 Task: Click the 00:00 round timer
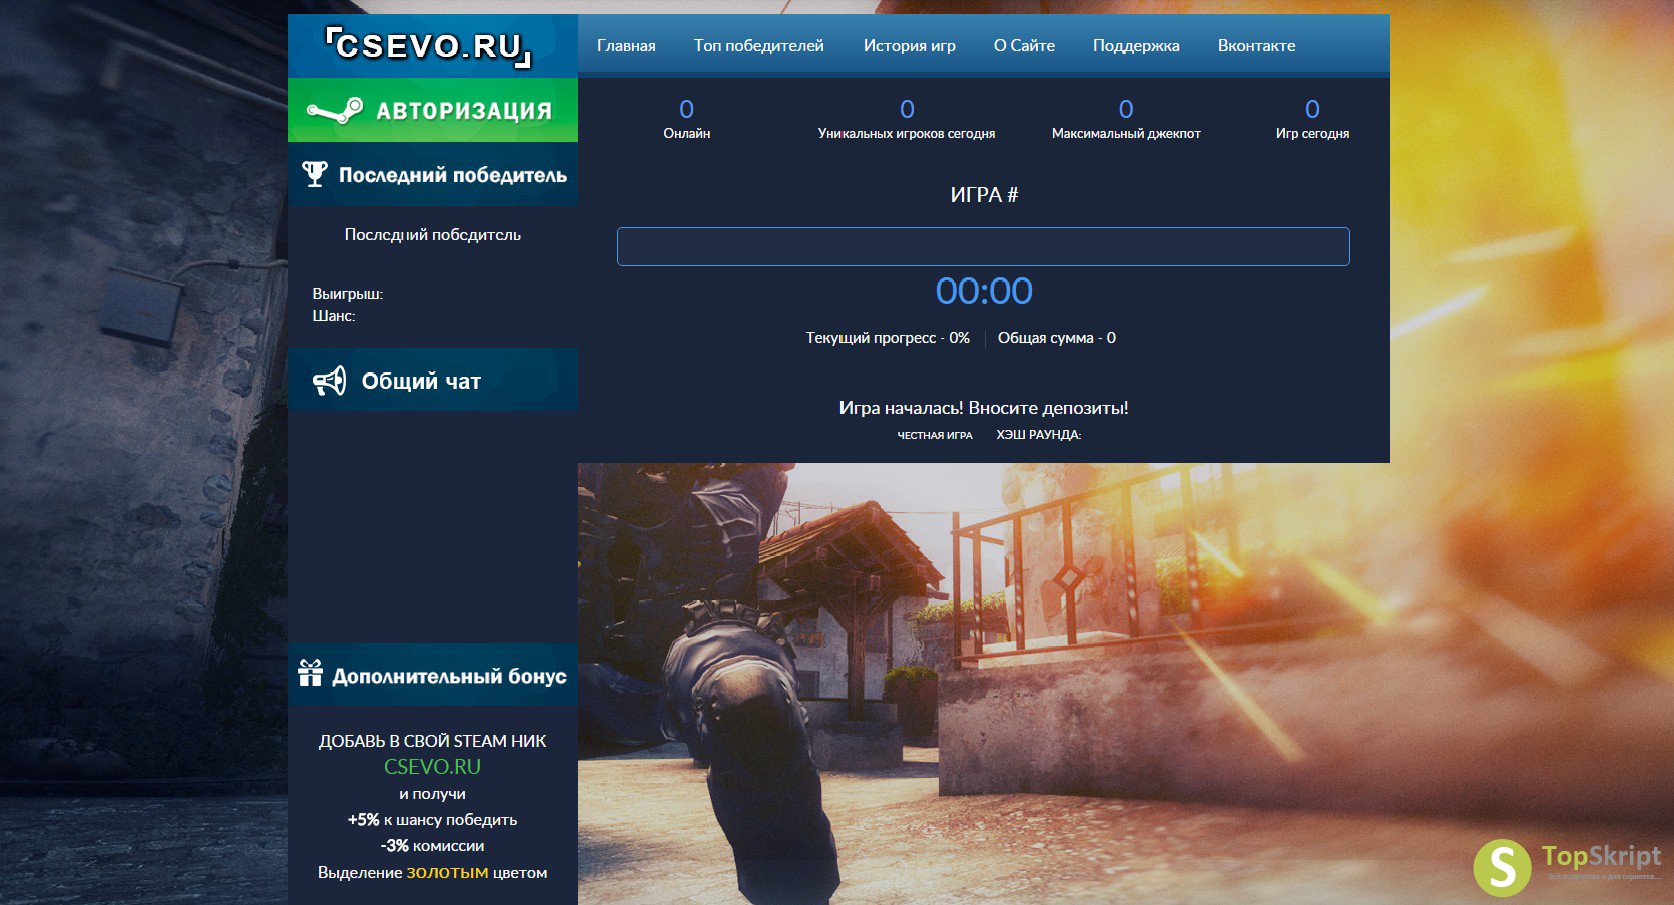[984, 291]
